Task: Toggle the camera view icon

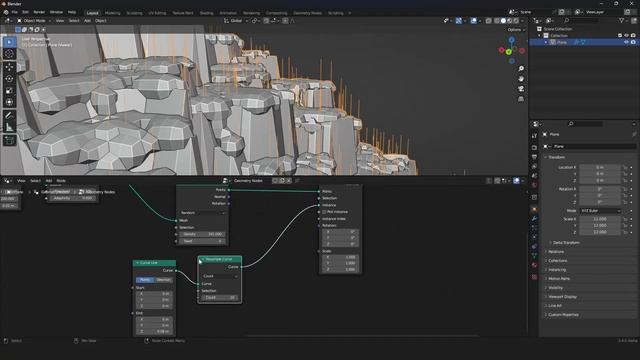Action: pyautogui.click(x=521, y=89)
